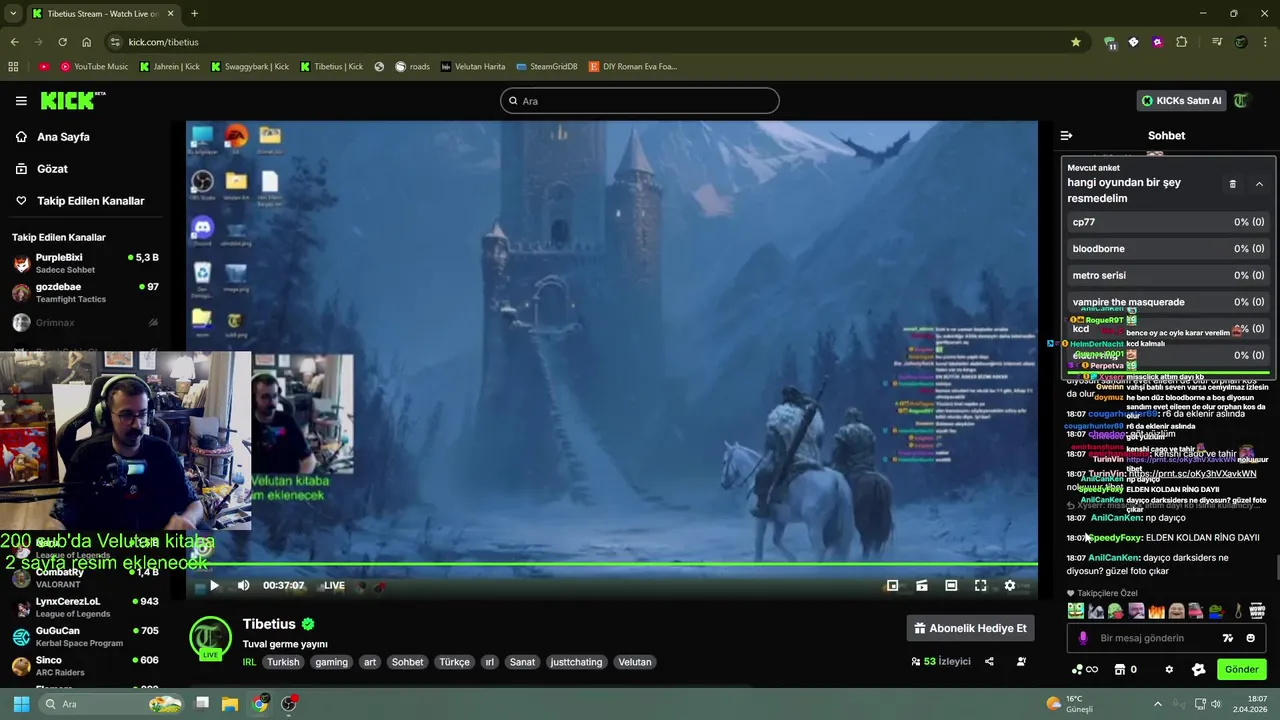Click the microphone icon in chat input
The width and height of the screenshot is (1280, 720).
(1083, 638)
